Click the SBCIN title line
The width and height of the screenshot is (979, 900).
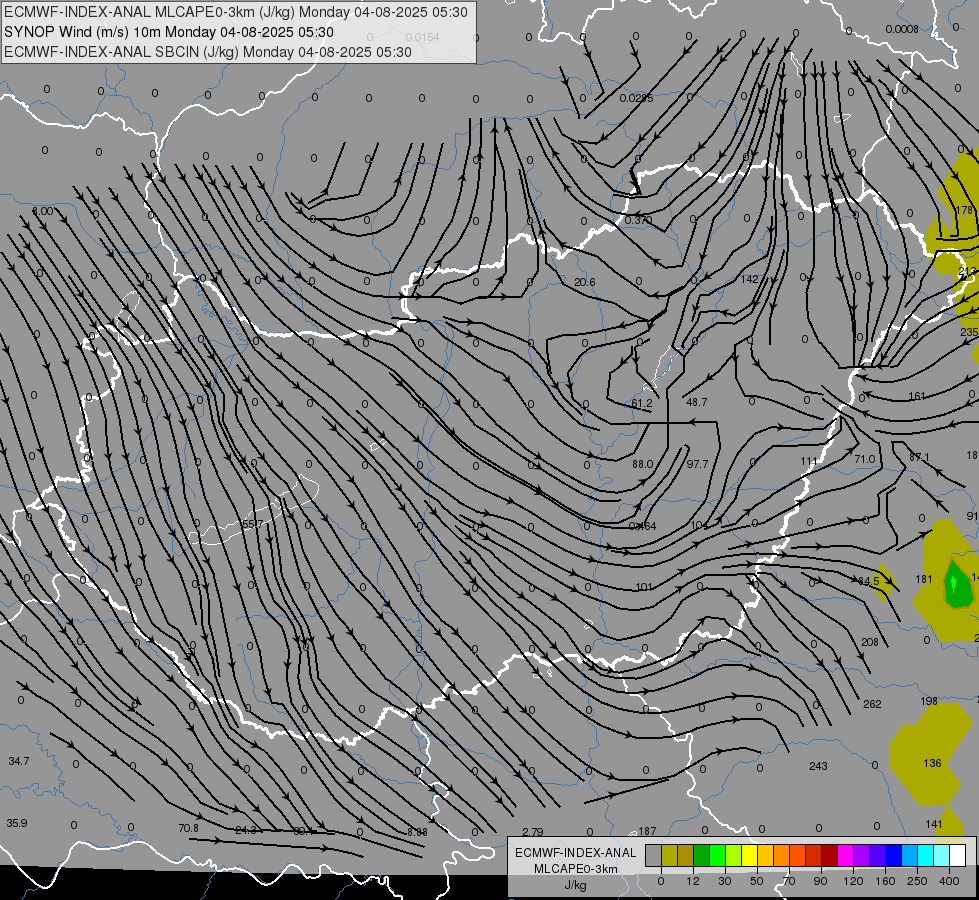(208, 52)
